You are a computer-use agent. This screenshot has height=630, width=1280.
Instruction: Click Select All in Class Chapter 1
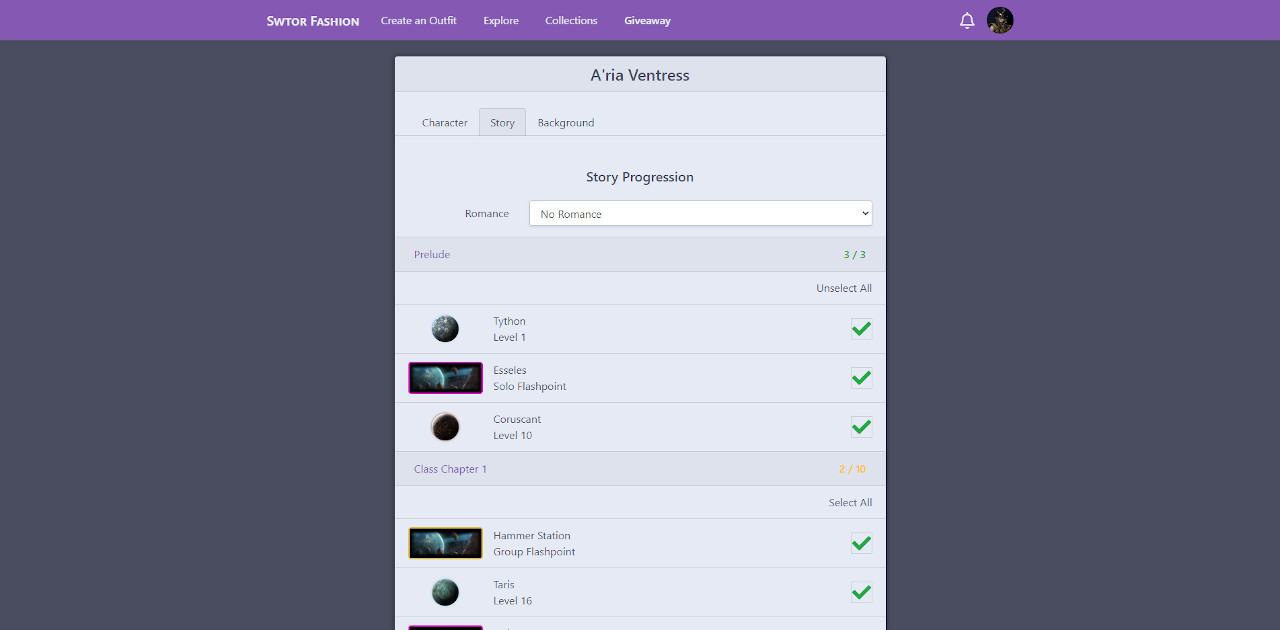850,502
